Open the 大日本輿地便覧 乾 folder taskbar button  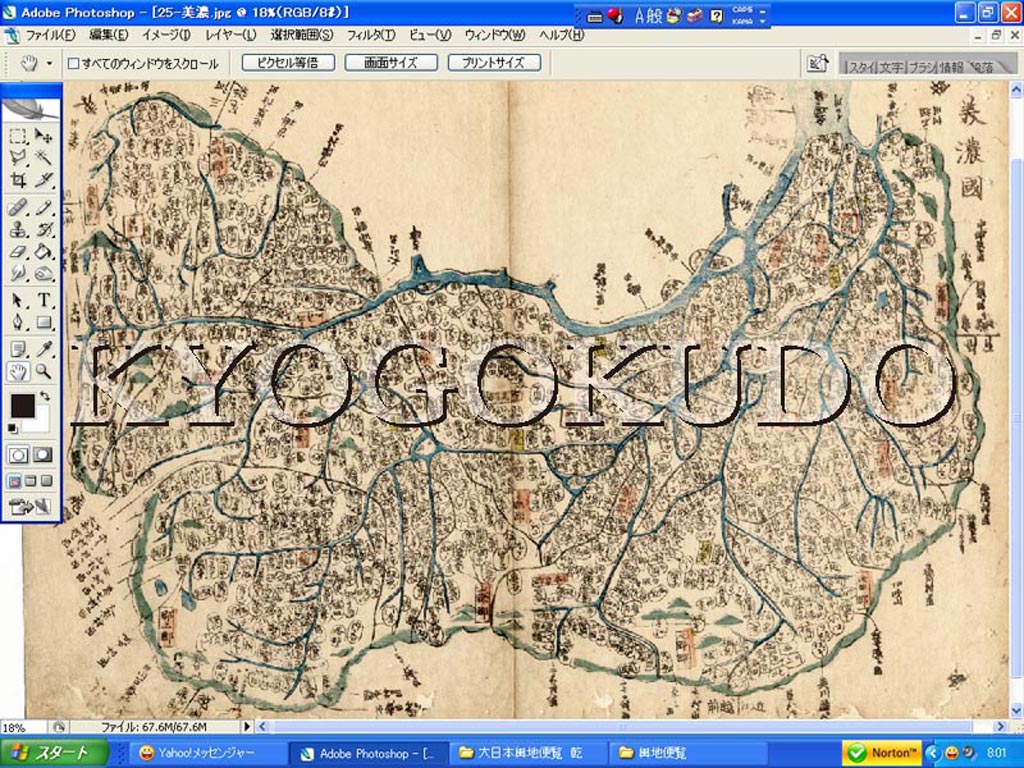528,753
